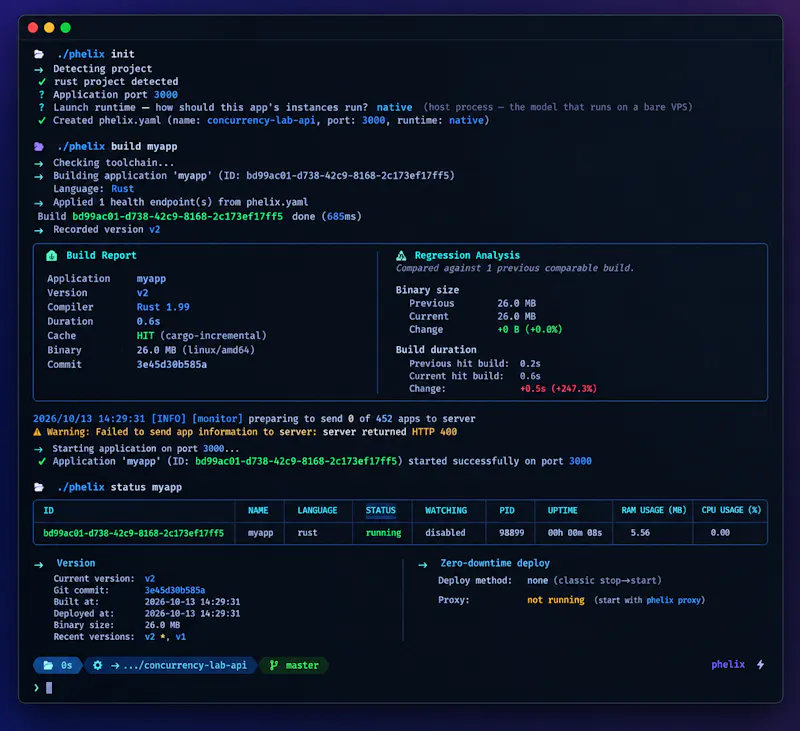
Task: Click the git branch icon beside master
Action: (x=274, y=665)
